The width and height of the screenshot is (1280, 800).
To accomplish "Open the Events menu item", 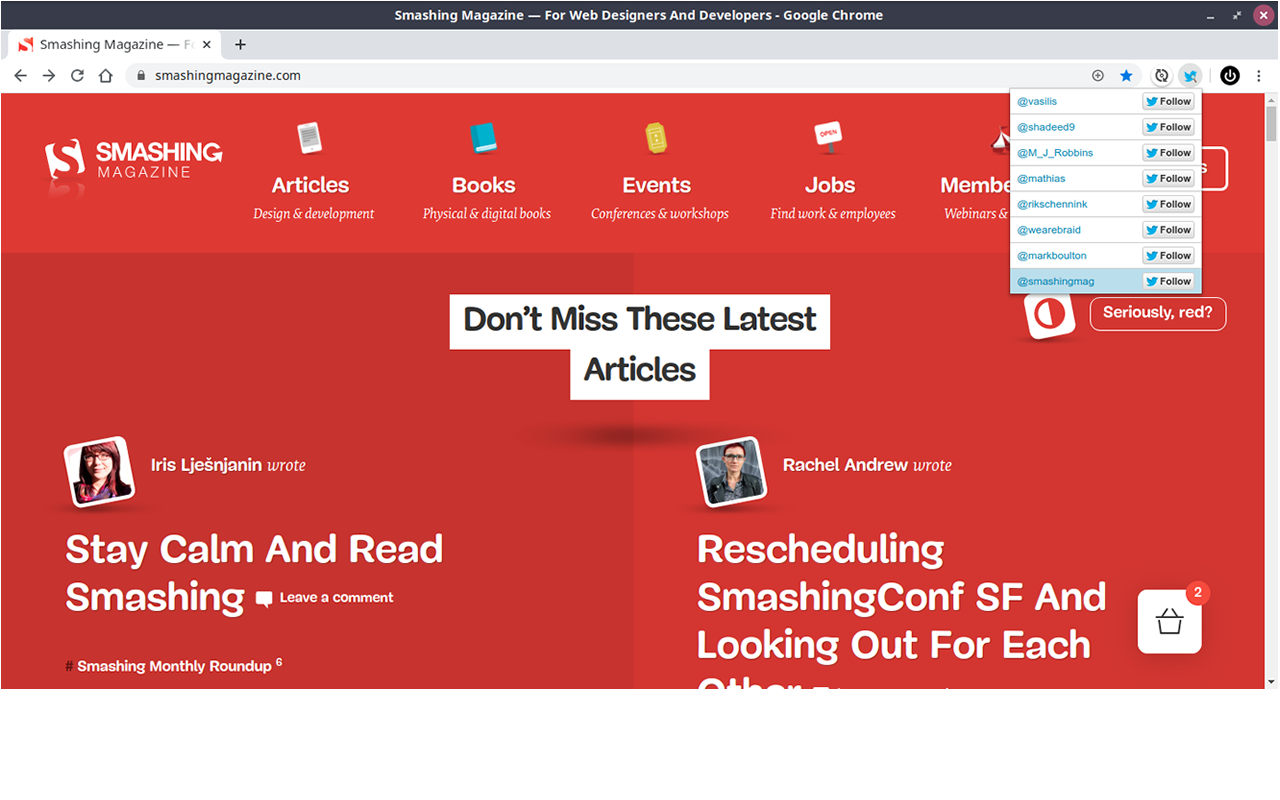I will [x=656, y=185].
